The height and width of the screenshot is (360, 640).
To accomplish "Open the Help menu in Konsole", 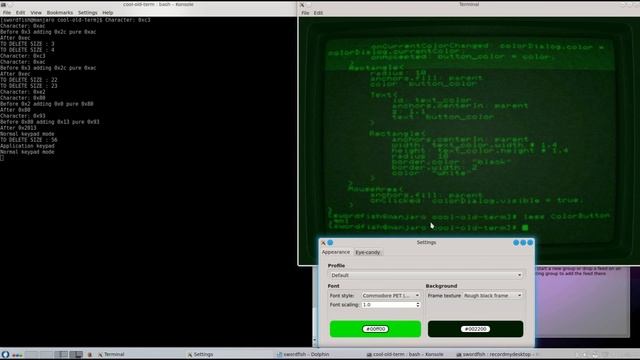I will tap(108, 13).
